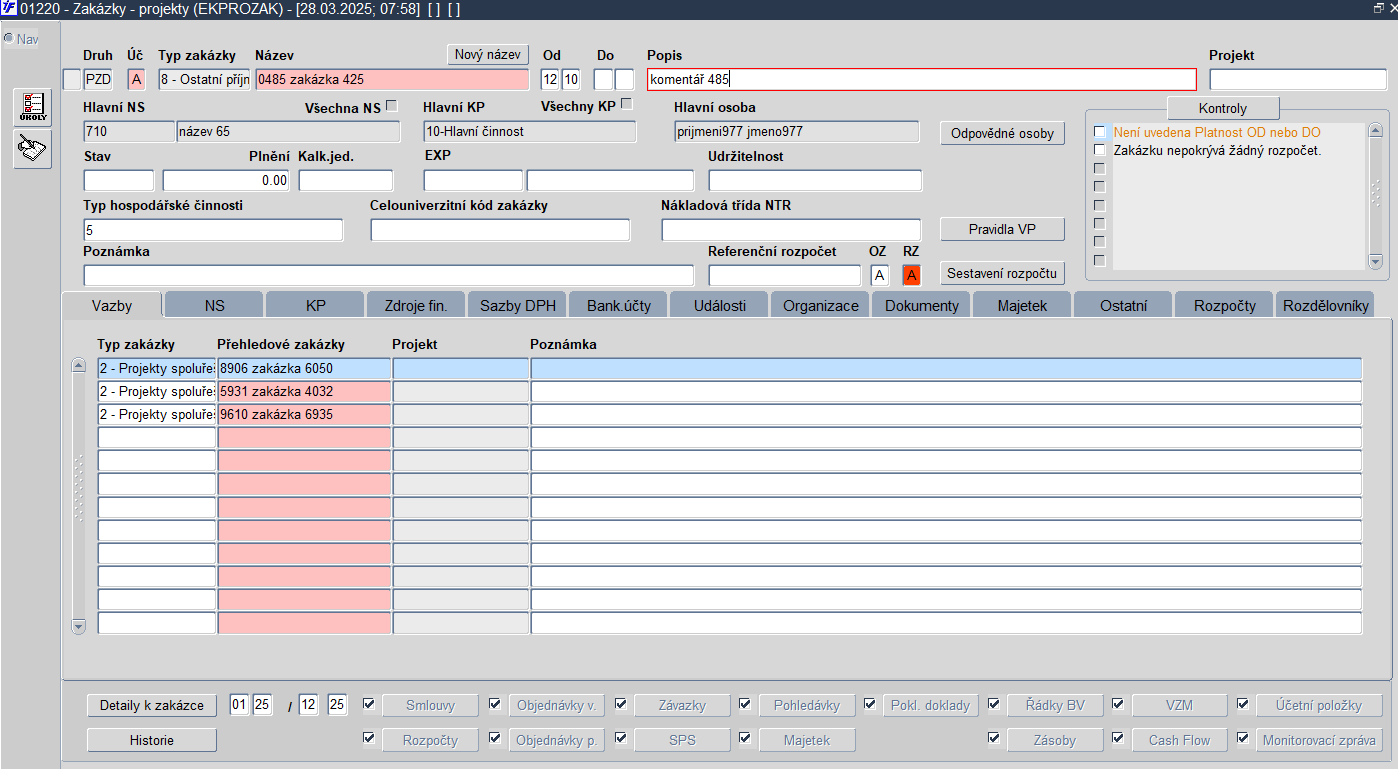The width and height of the screenshot is (1398, 769).
Task: Select the Nav radio button
Action: click(x=8, y=39)
